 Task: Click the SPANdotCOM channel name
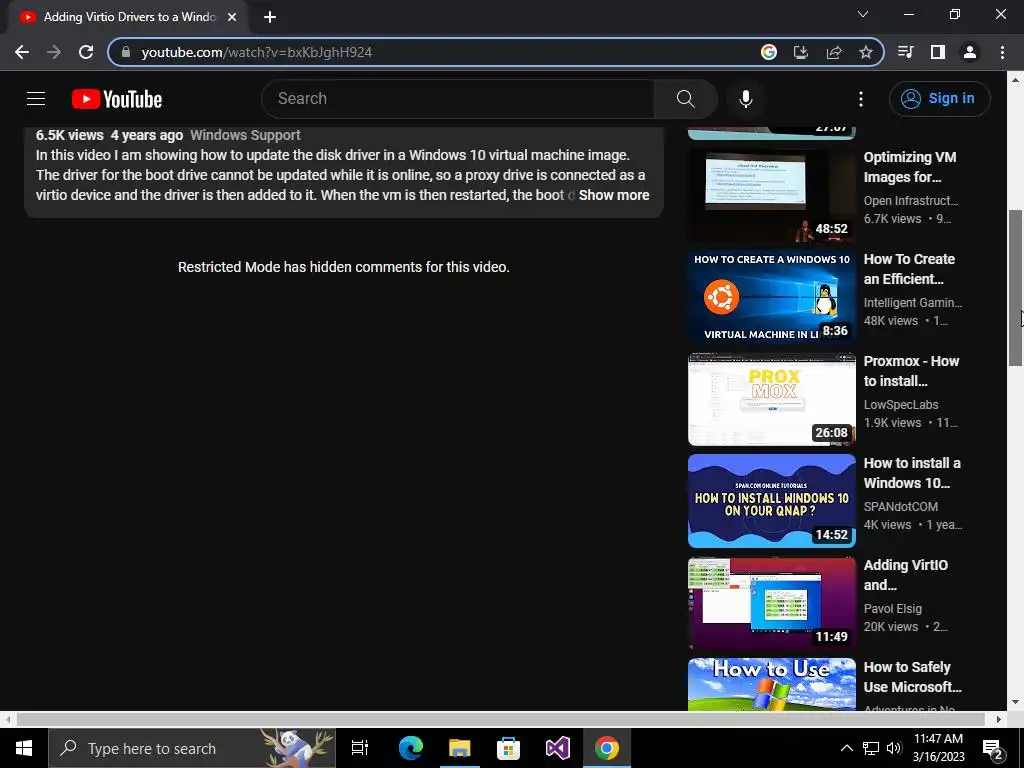[901, 507]
